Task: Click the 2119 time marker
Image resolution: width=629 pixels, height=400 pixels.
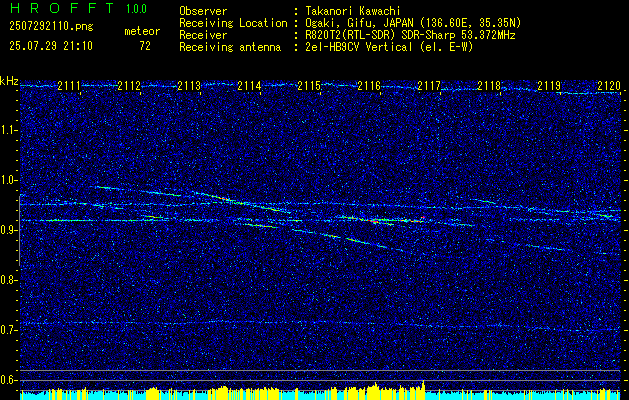Action: point(549,86)
